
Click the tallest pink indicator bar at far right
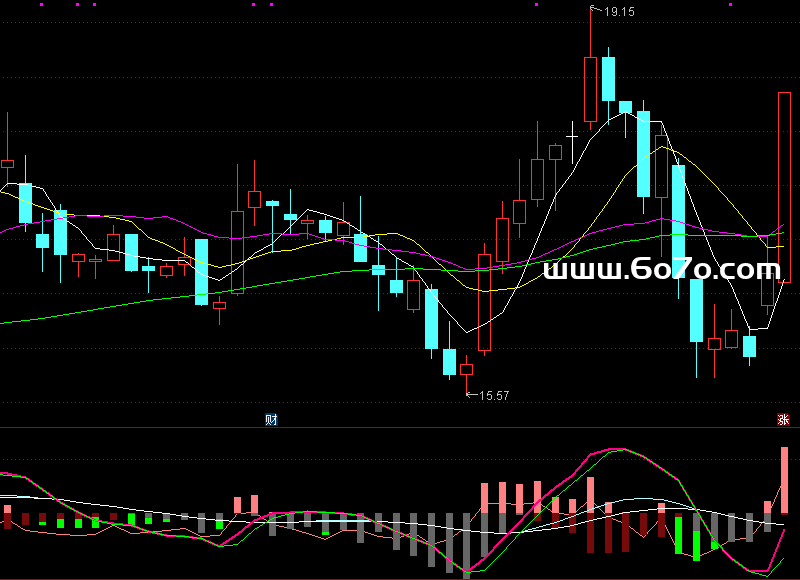[785, 480]
